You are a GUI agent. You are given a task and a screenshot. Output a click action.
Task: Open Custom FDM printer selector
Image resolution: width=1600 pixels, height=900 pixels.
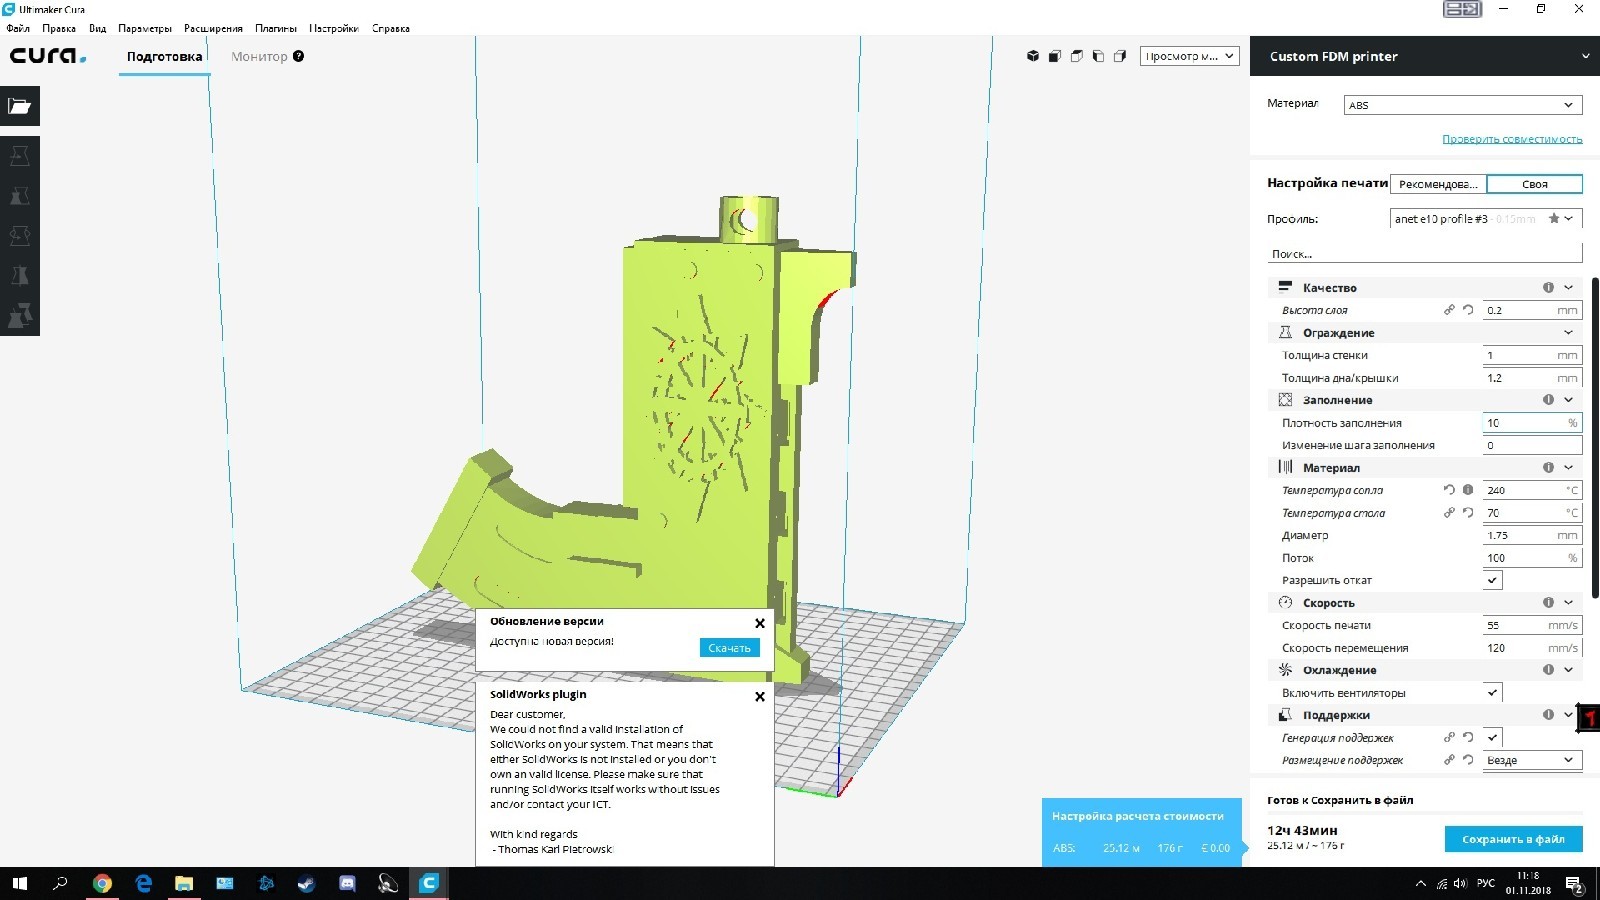coord(1425,56)
